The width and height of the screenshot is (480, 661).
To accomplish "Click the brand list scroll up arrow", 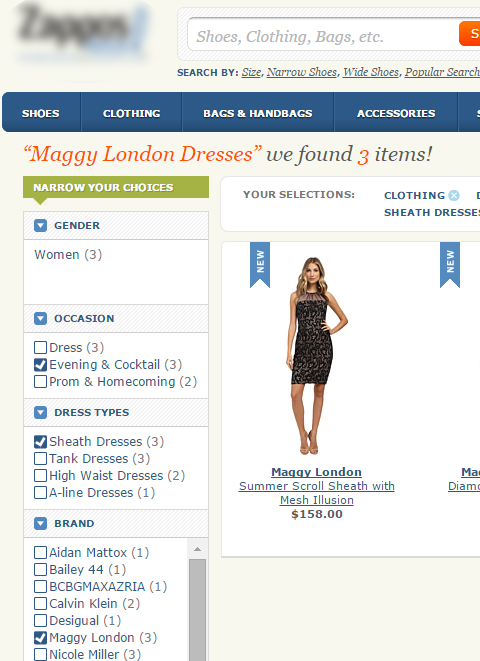I will [x=197, y=549].
